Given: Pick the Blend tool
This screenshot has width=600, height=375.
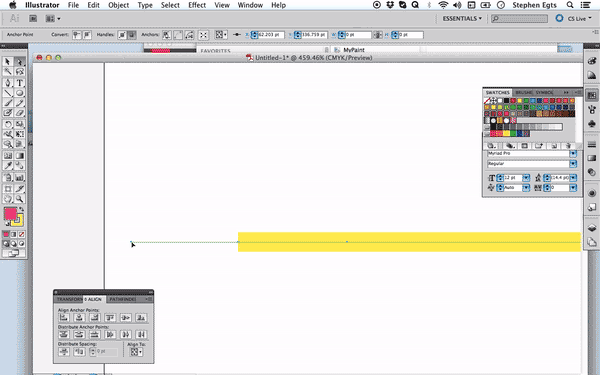Looking at the screenshot, I should point(20,166).
